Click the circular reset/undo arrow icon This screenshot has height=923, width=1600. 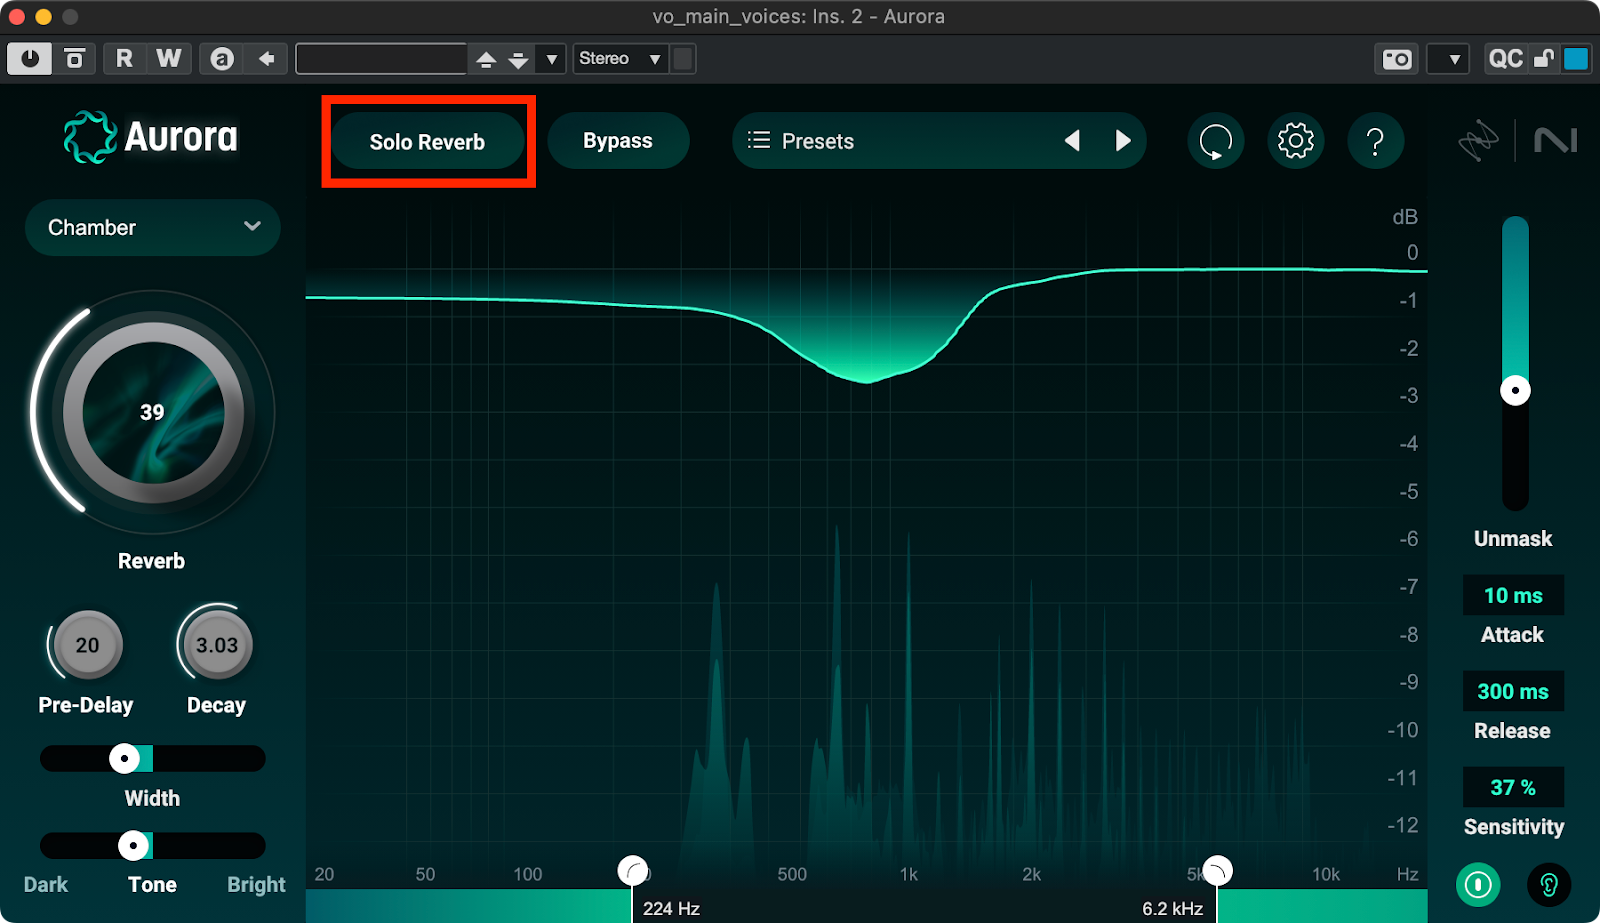point(1215,141)
